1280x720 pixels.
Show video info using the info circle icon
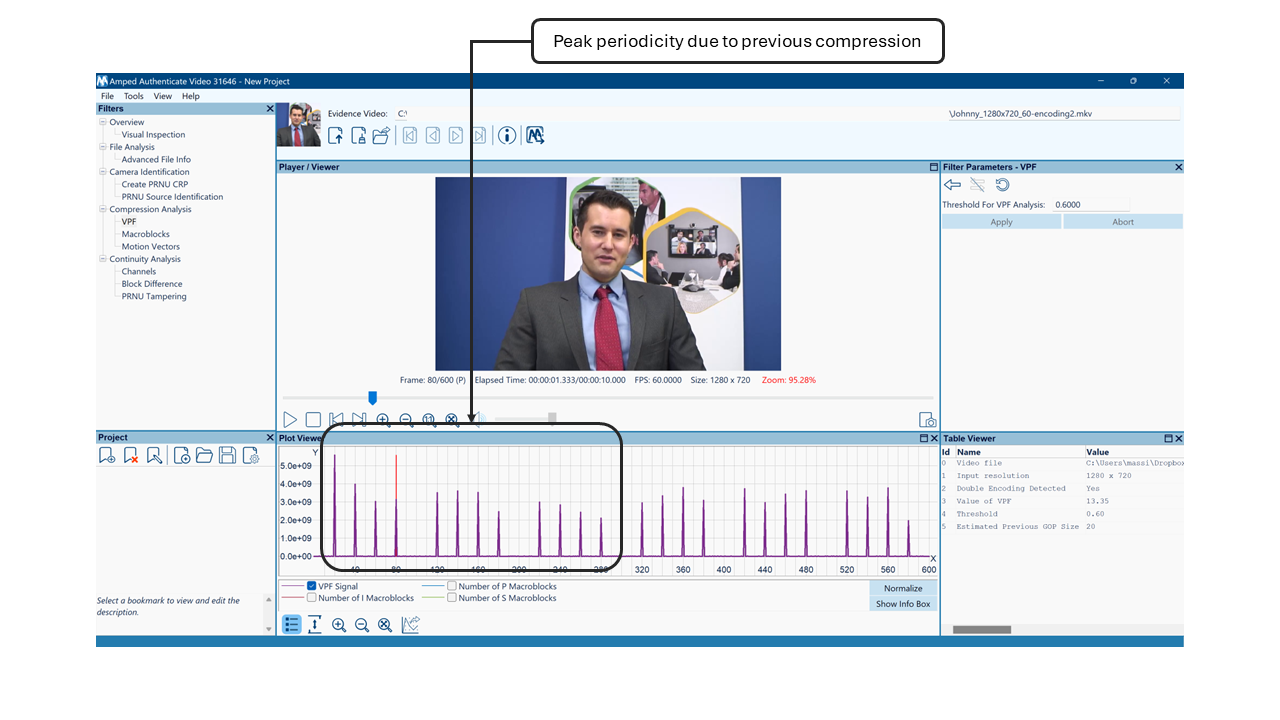[506, 134]
